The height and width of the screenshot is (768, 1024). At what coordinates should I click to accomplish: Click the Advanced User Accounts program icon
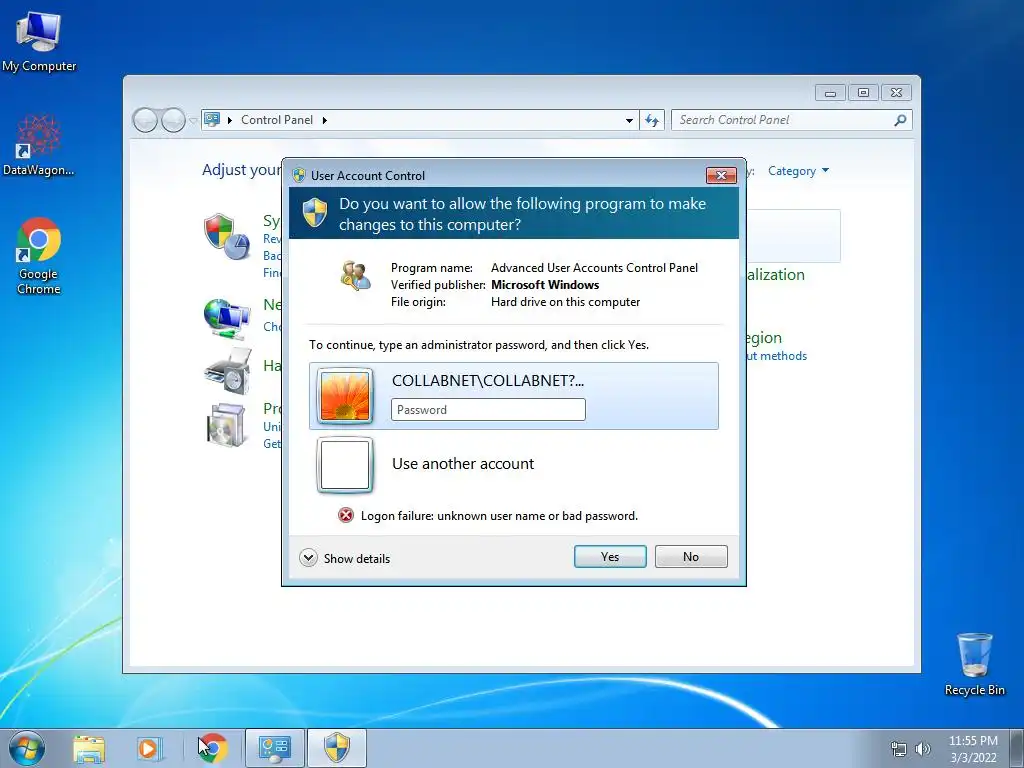[x=355, y=276]
